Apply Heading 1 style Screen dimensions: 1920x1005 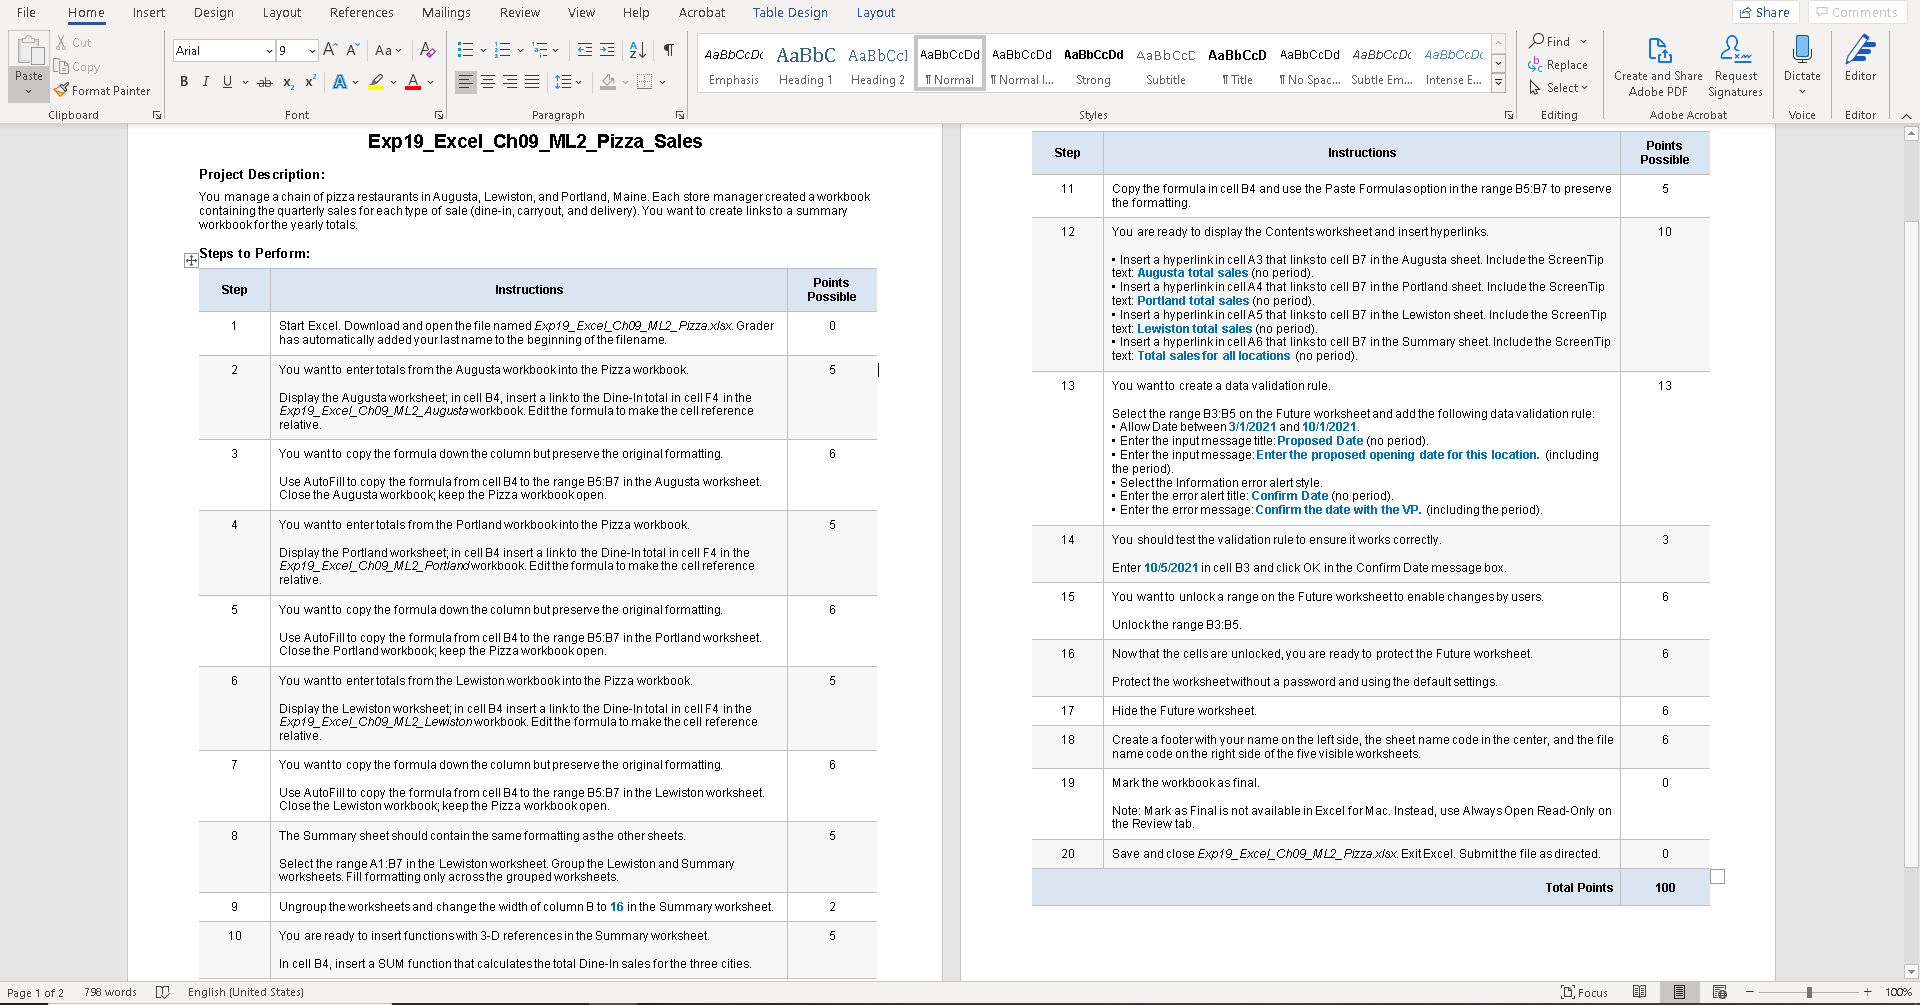(806, 64)
